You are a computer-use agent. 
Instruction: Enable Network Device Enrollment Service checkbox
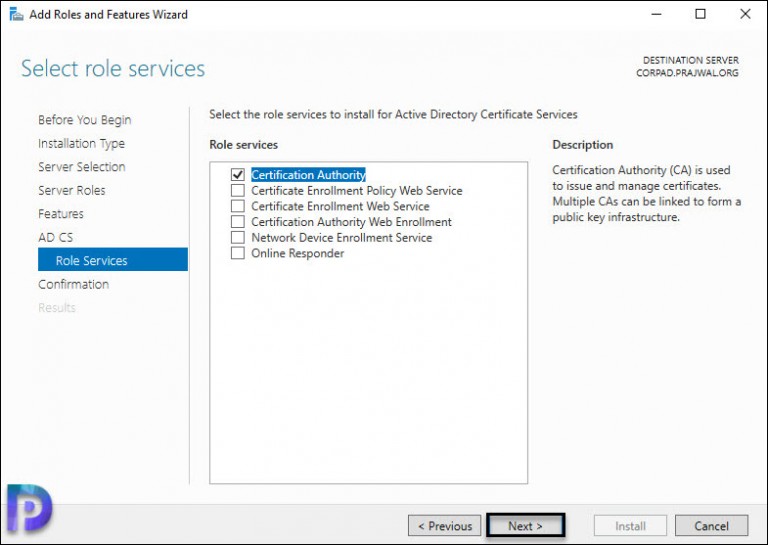238,237
